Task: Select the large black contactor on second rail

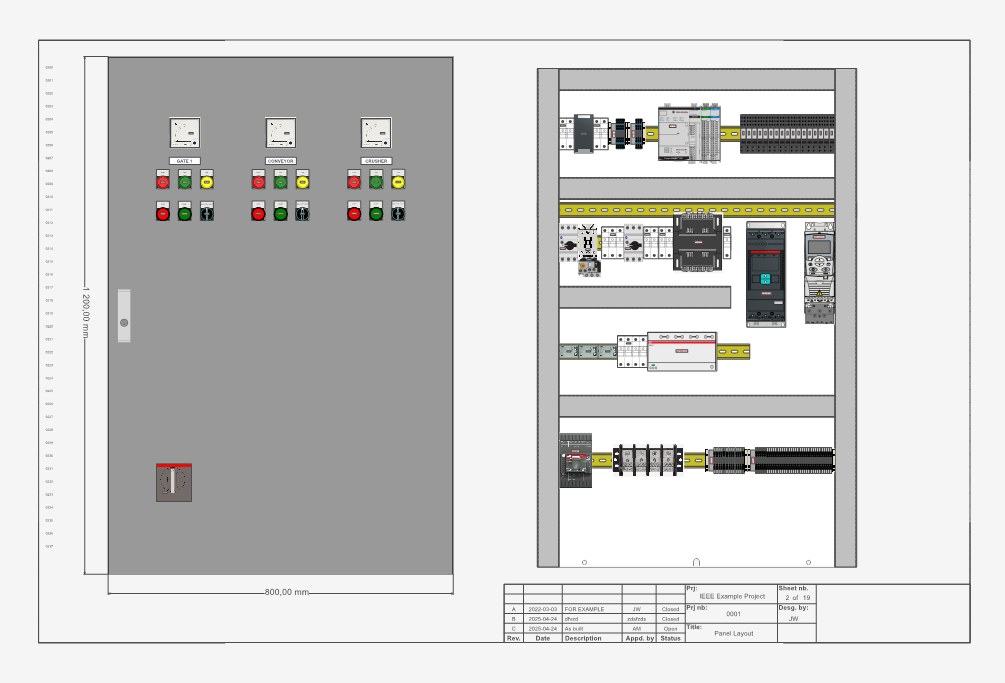Action: tap(697, 242)
